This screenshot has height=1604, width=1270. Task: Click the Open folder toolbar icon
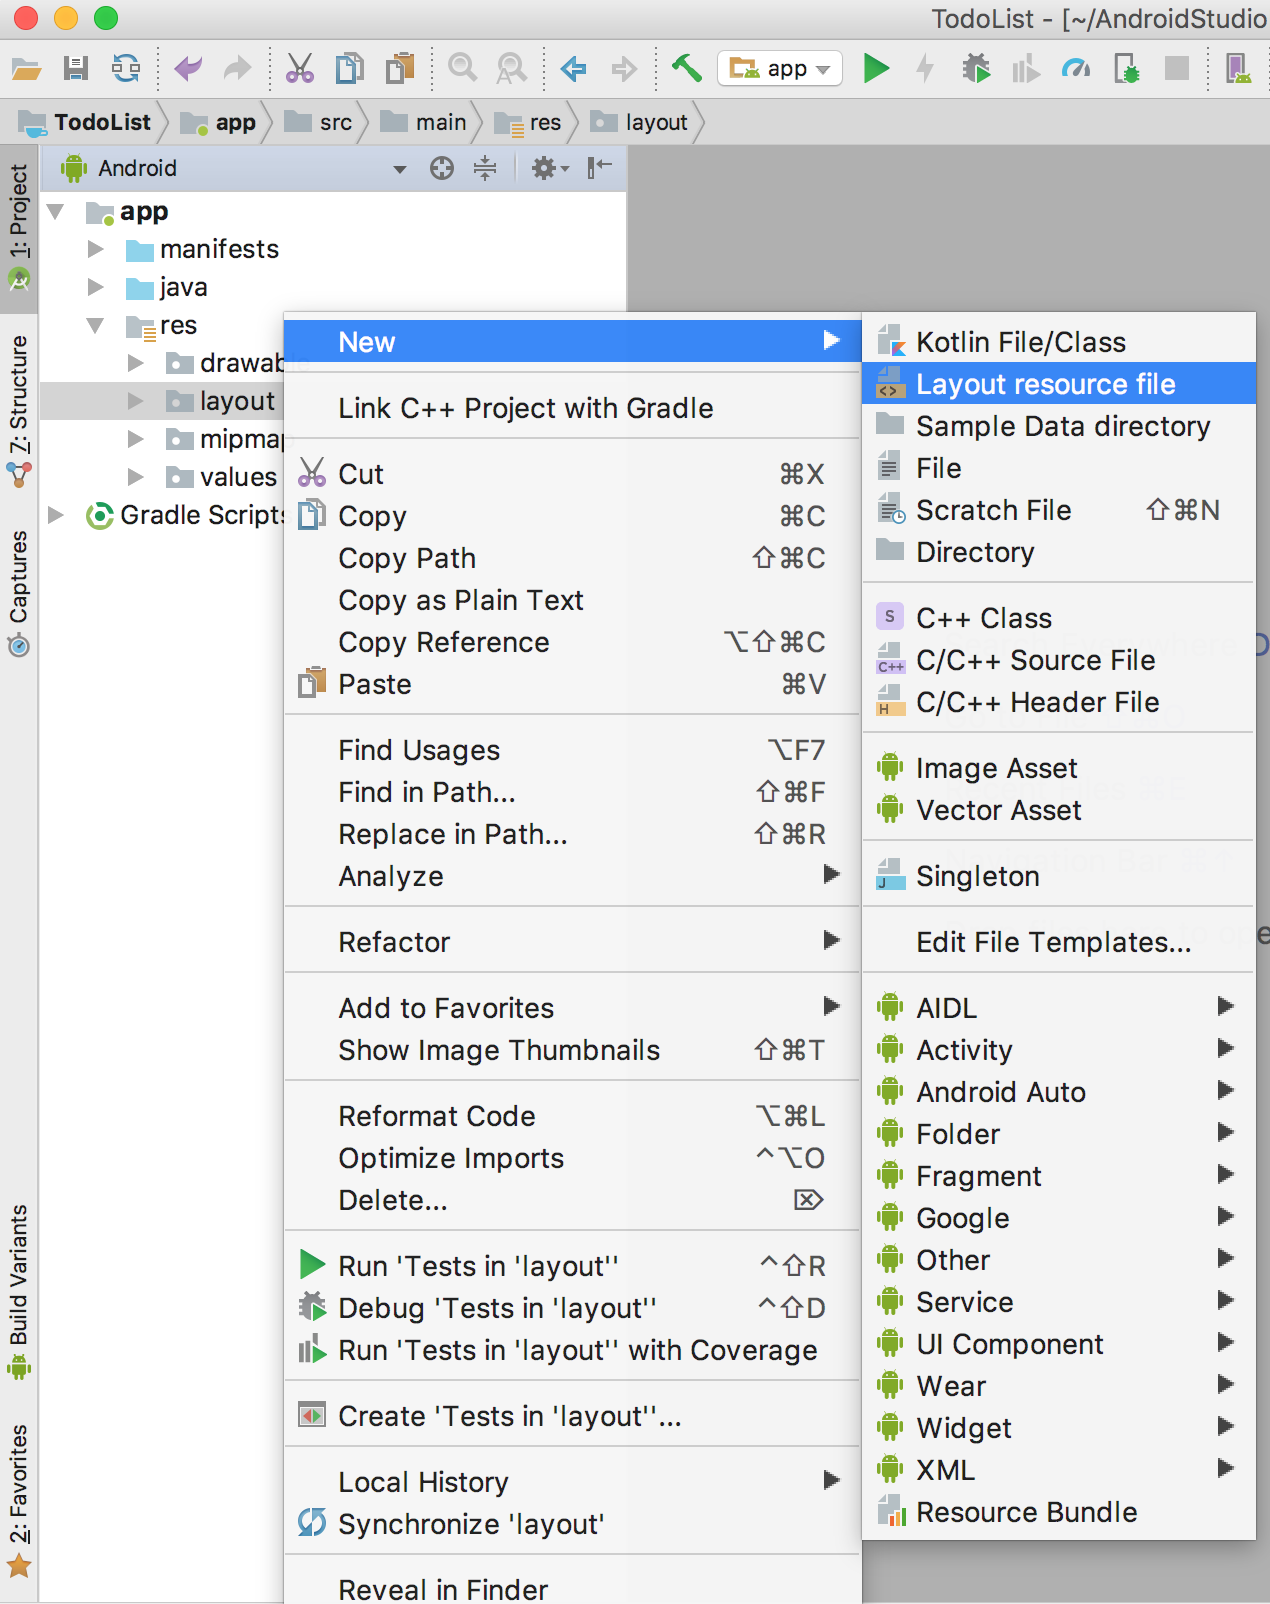pos(26,69)
